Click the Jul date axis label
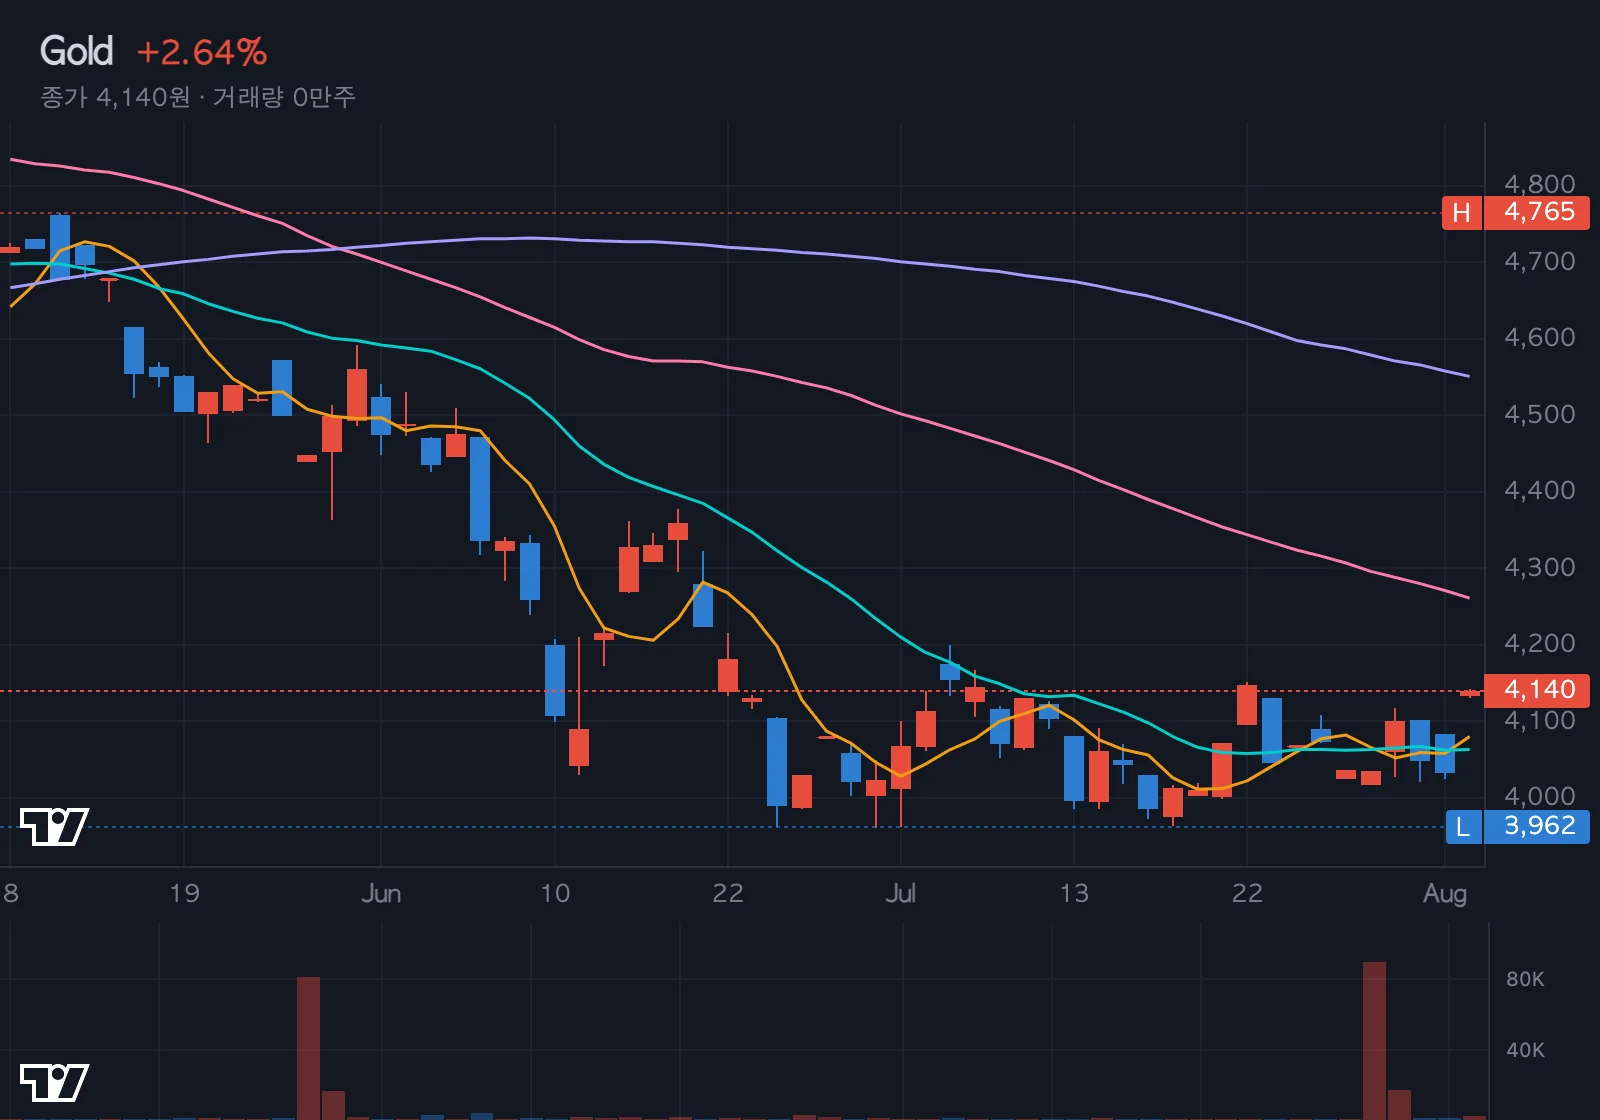 click(x=900, y=893)
